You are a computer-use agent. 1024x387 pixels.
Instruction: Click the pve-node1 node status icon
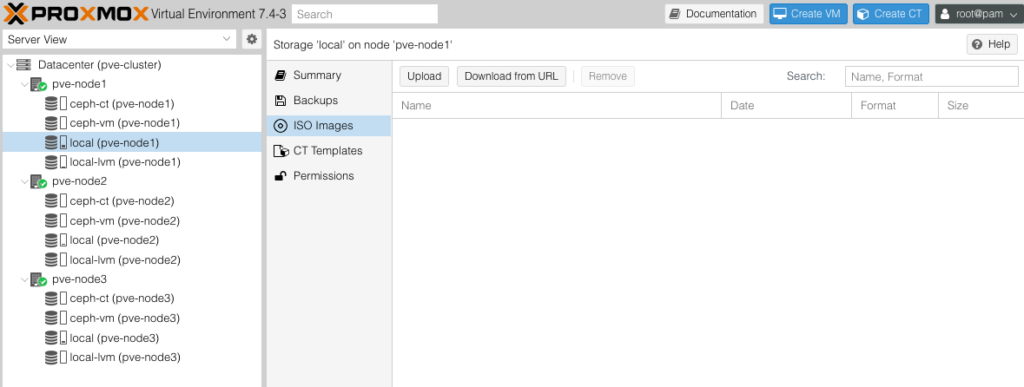pos(39,84)
